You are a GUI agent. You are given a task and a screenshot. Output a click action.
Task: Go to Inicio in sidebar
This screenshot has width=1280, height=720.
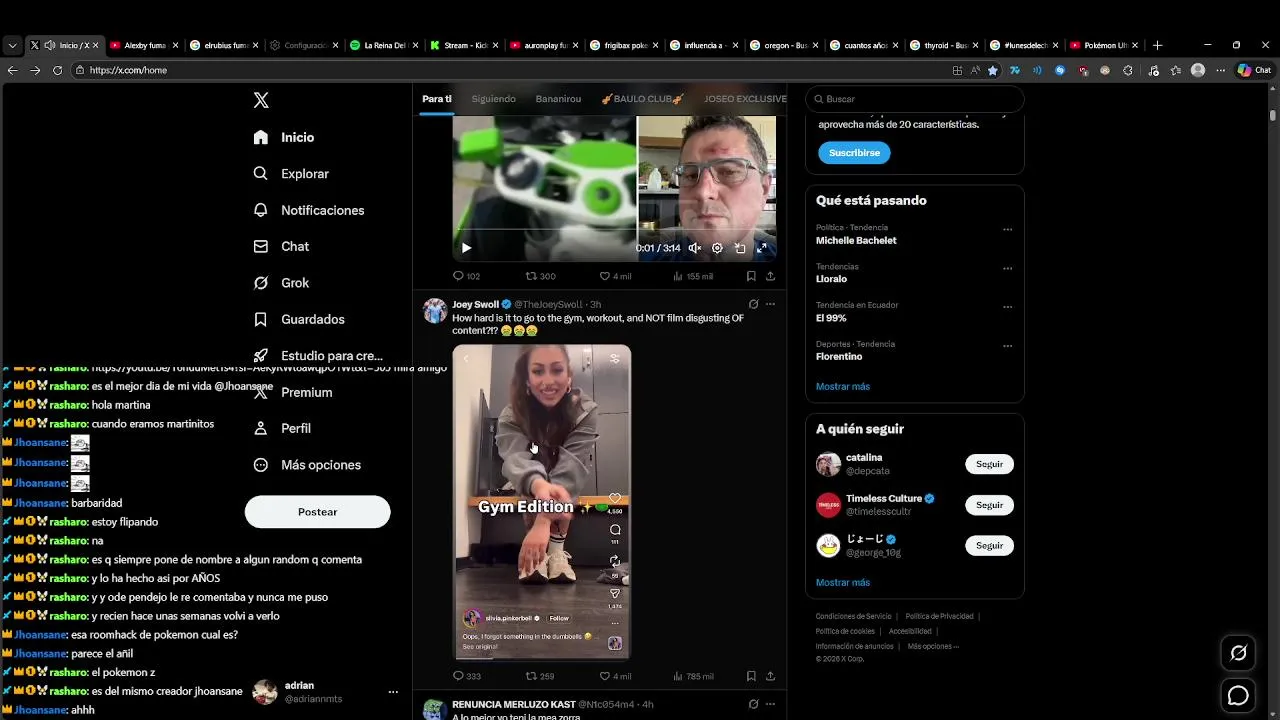tap(284, 137)
